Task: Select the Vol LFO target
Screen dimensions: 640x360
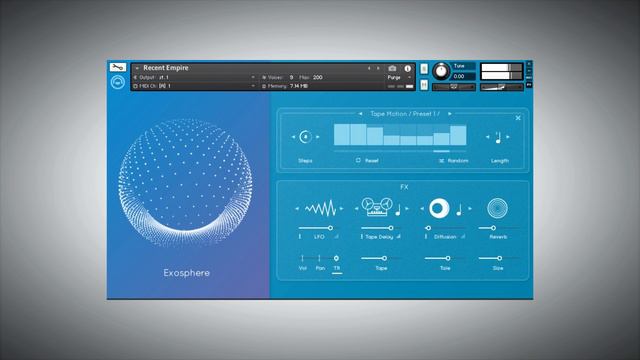Action: pos(302,268)
